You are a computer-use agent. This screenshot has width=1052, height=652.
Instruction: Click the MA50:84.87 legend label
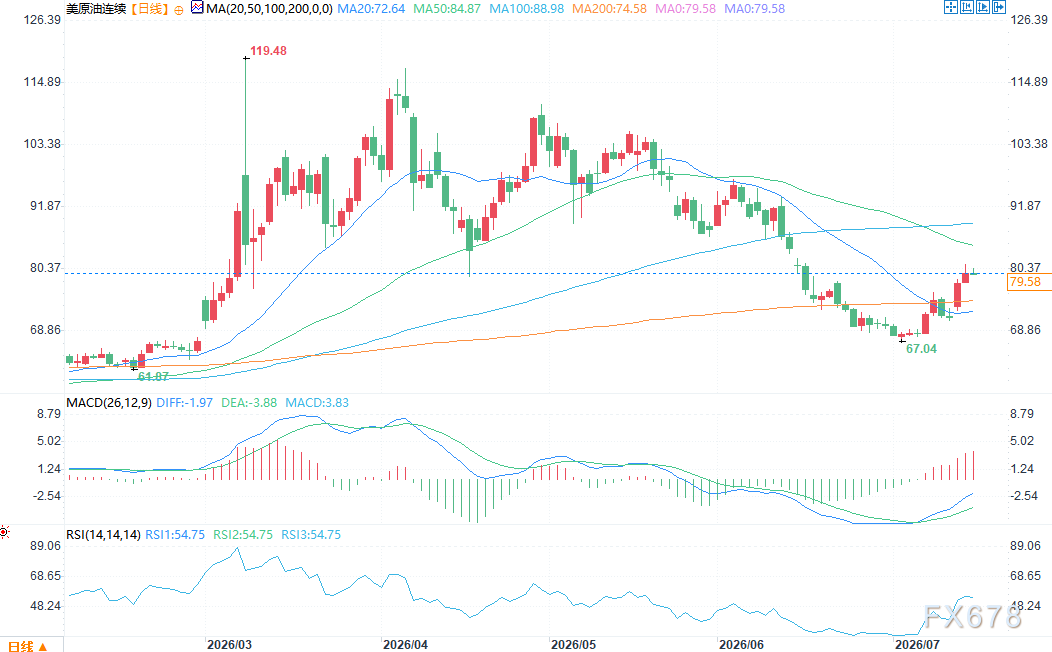[447, 9]
